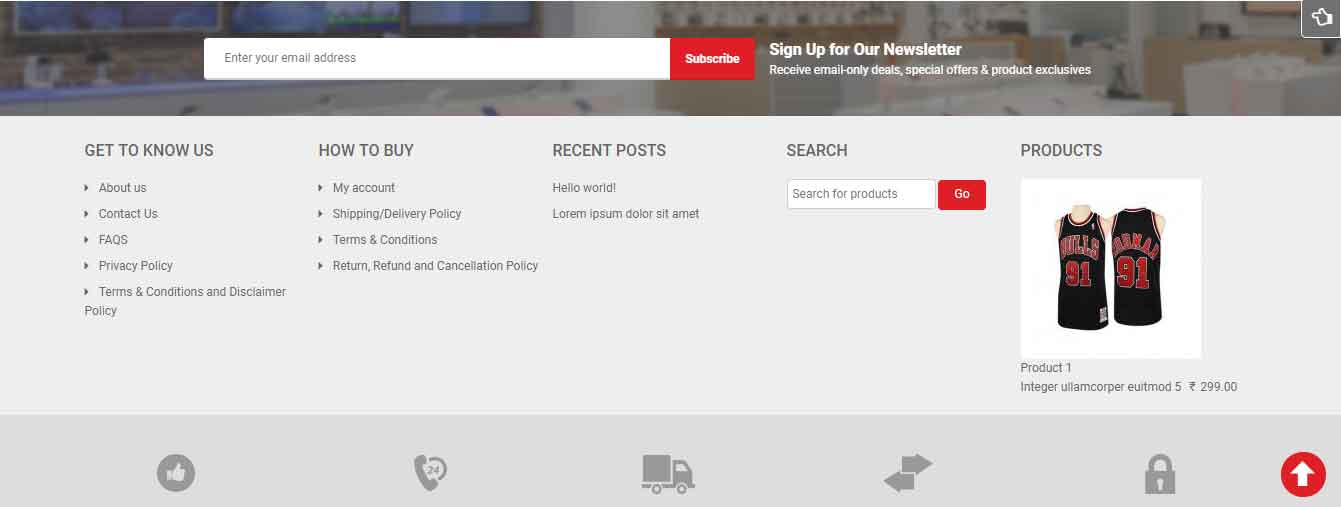This screenshot has width=1341, height=507.
Task: Click the delivery truck icon
Action: [x=668, y=474]
